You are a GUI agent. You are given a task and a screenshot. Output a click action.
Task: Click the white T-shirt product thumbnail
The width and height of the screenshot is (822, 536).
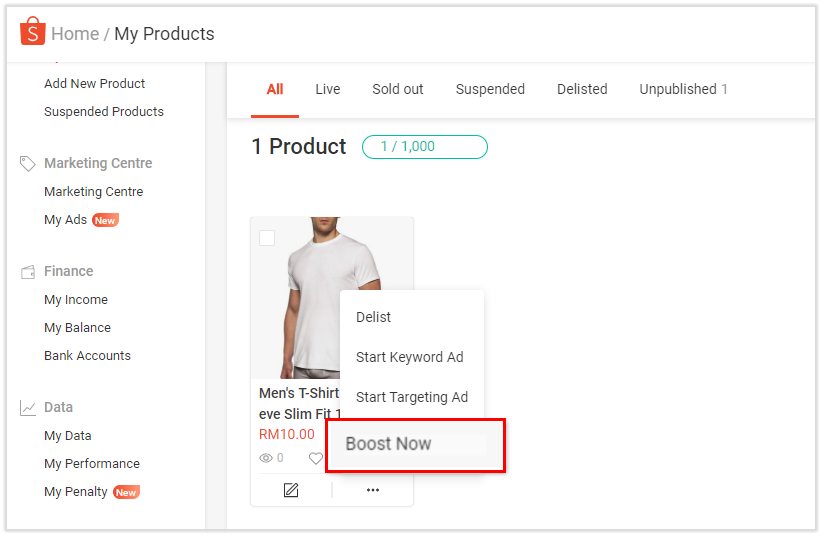[x=332, y=297]
